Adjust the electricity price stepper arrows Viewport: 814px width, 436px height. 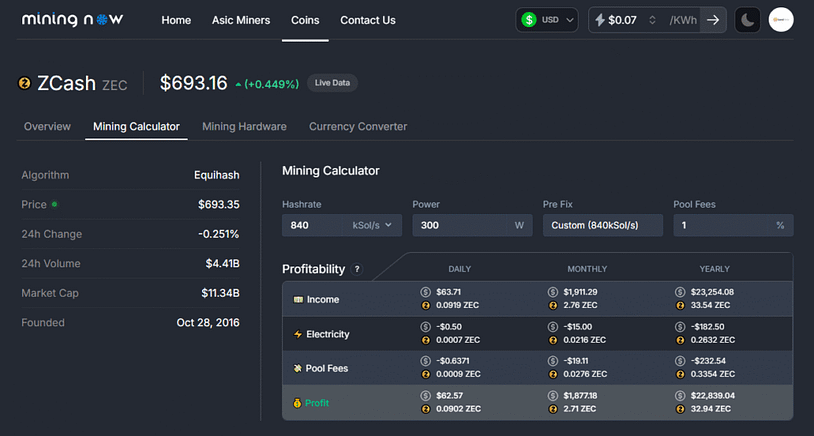click(652, 20)
